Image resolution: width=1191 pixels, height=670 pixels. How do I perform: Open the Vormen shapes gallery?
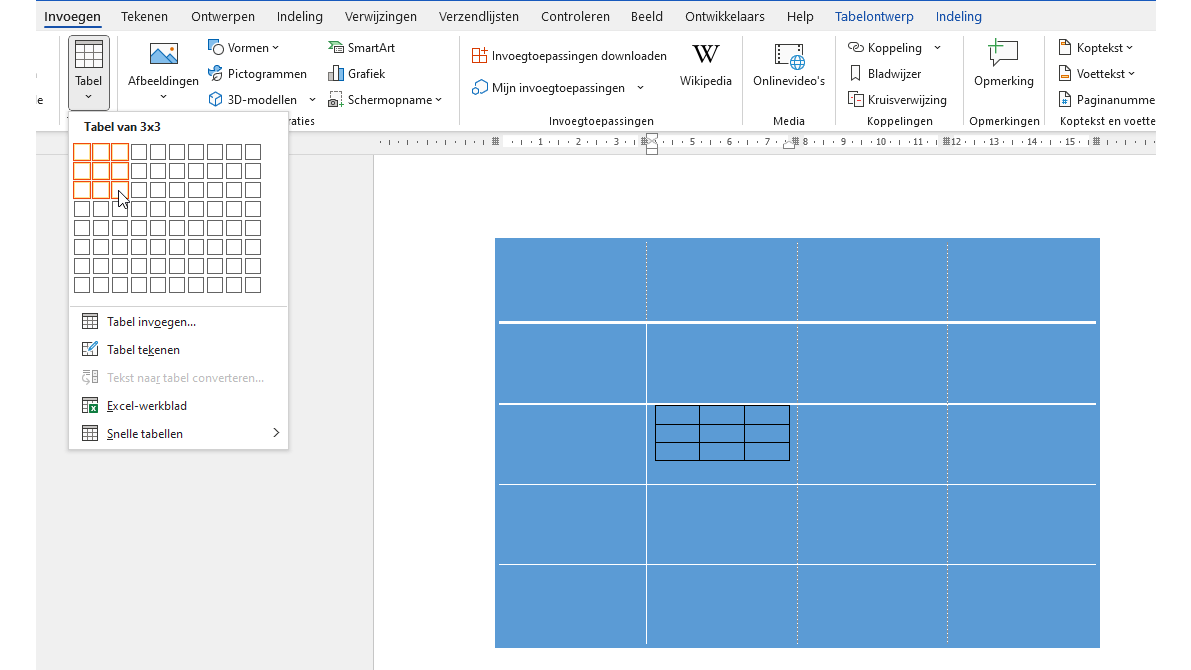[x=244, y=48]
